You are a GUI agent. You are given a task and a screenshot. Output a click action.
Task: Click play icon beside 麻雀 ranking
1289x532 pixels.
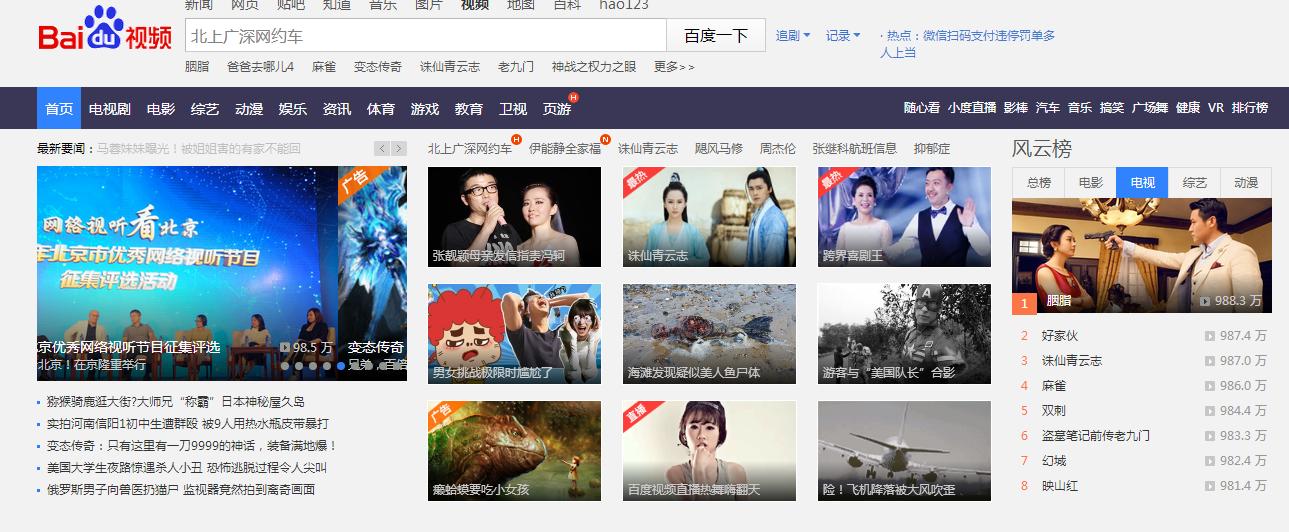tap(1210, 385)
